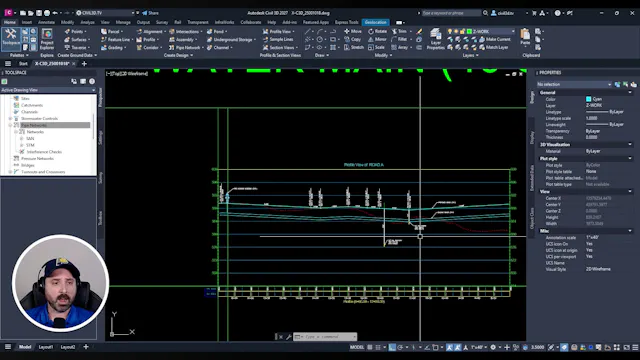Open the Z-WORK layer dropdown
The image size is (640, 360).
513,31
